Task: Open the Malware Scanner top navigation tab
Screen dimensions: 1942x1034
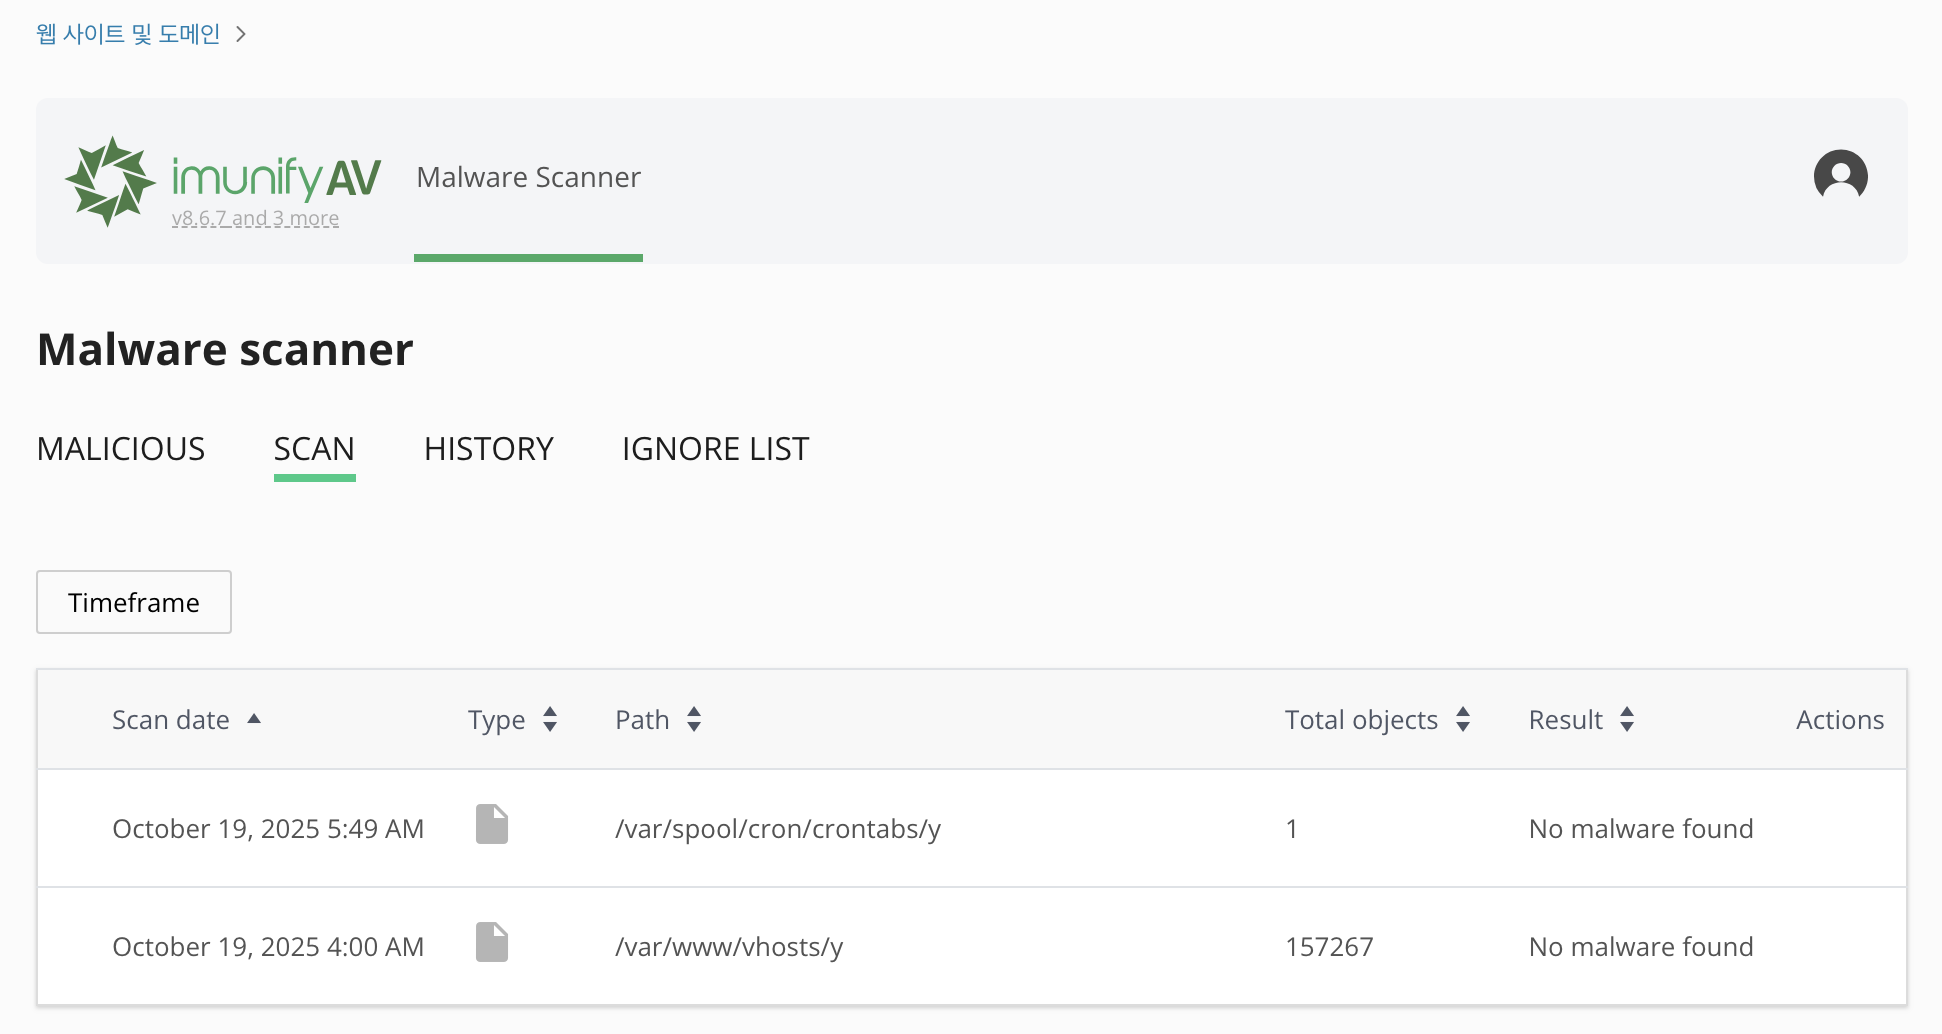Action: click(528, 178)
